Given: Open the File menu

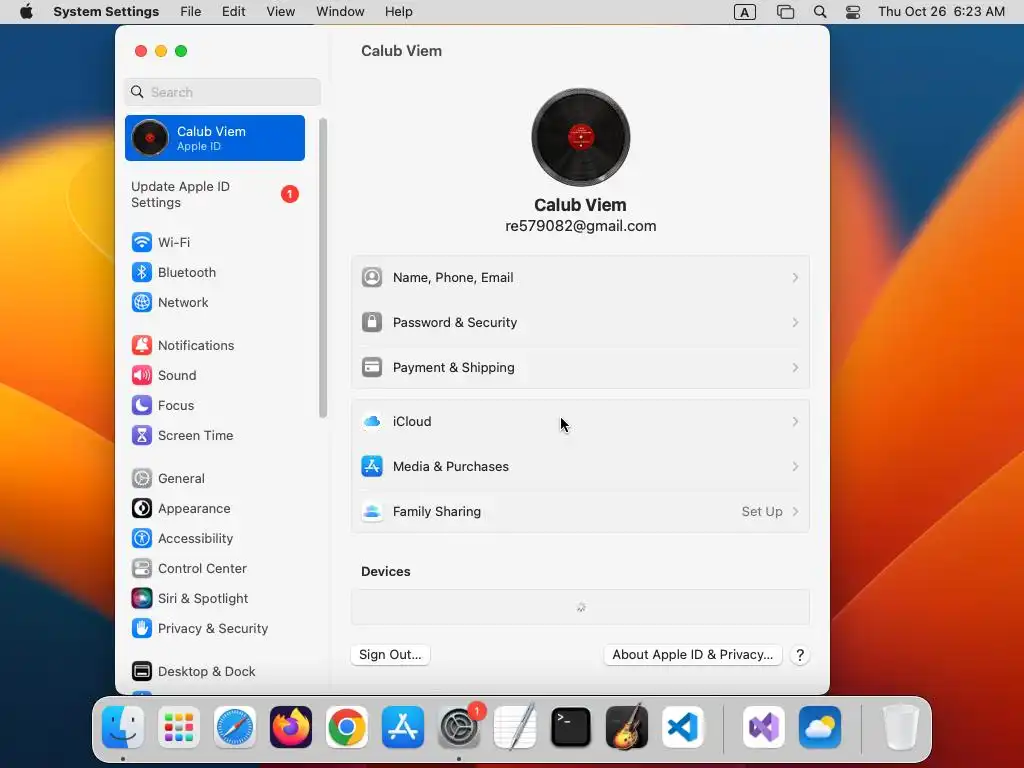Looking at the screenshot, I should point(191,12).
